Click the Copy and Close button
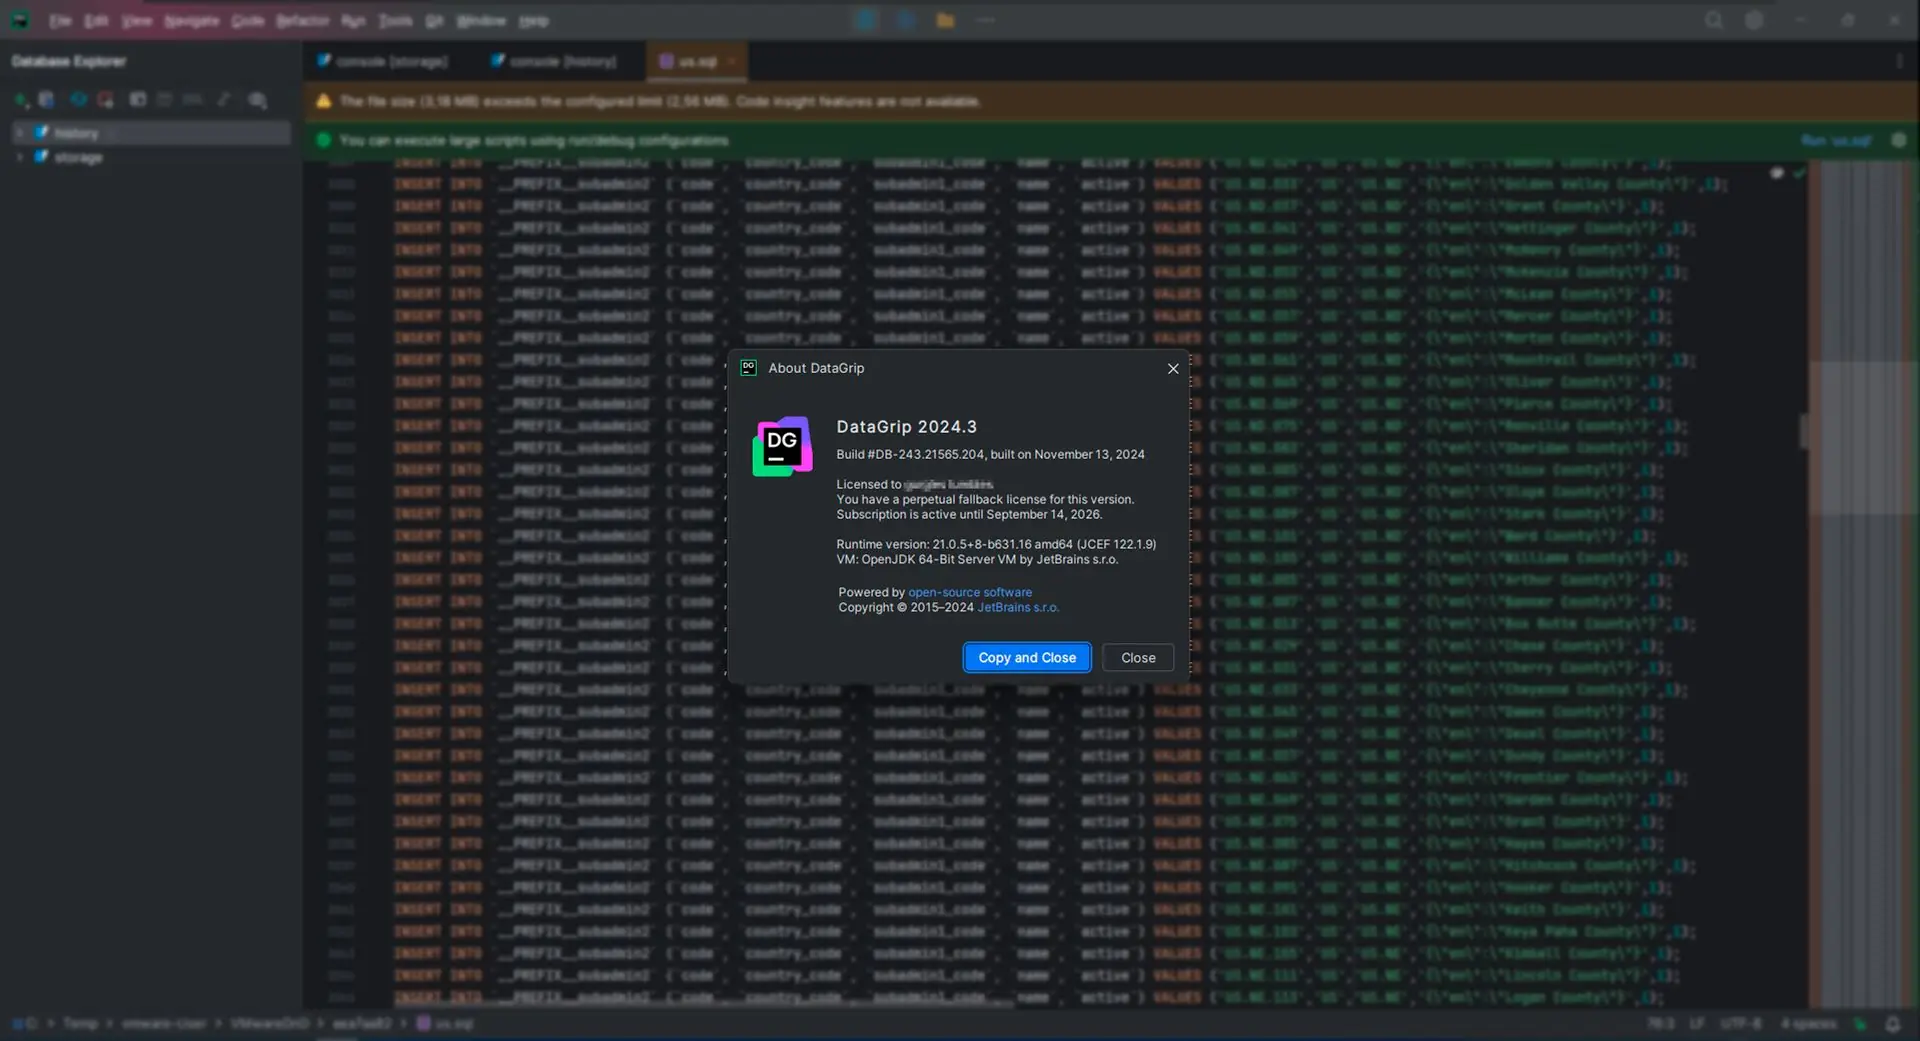 [1027, 657]
